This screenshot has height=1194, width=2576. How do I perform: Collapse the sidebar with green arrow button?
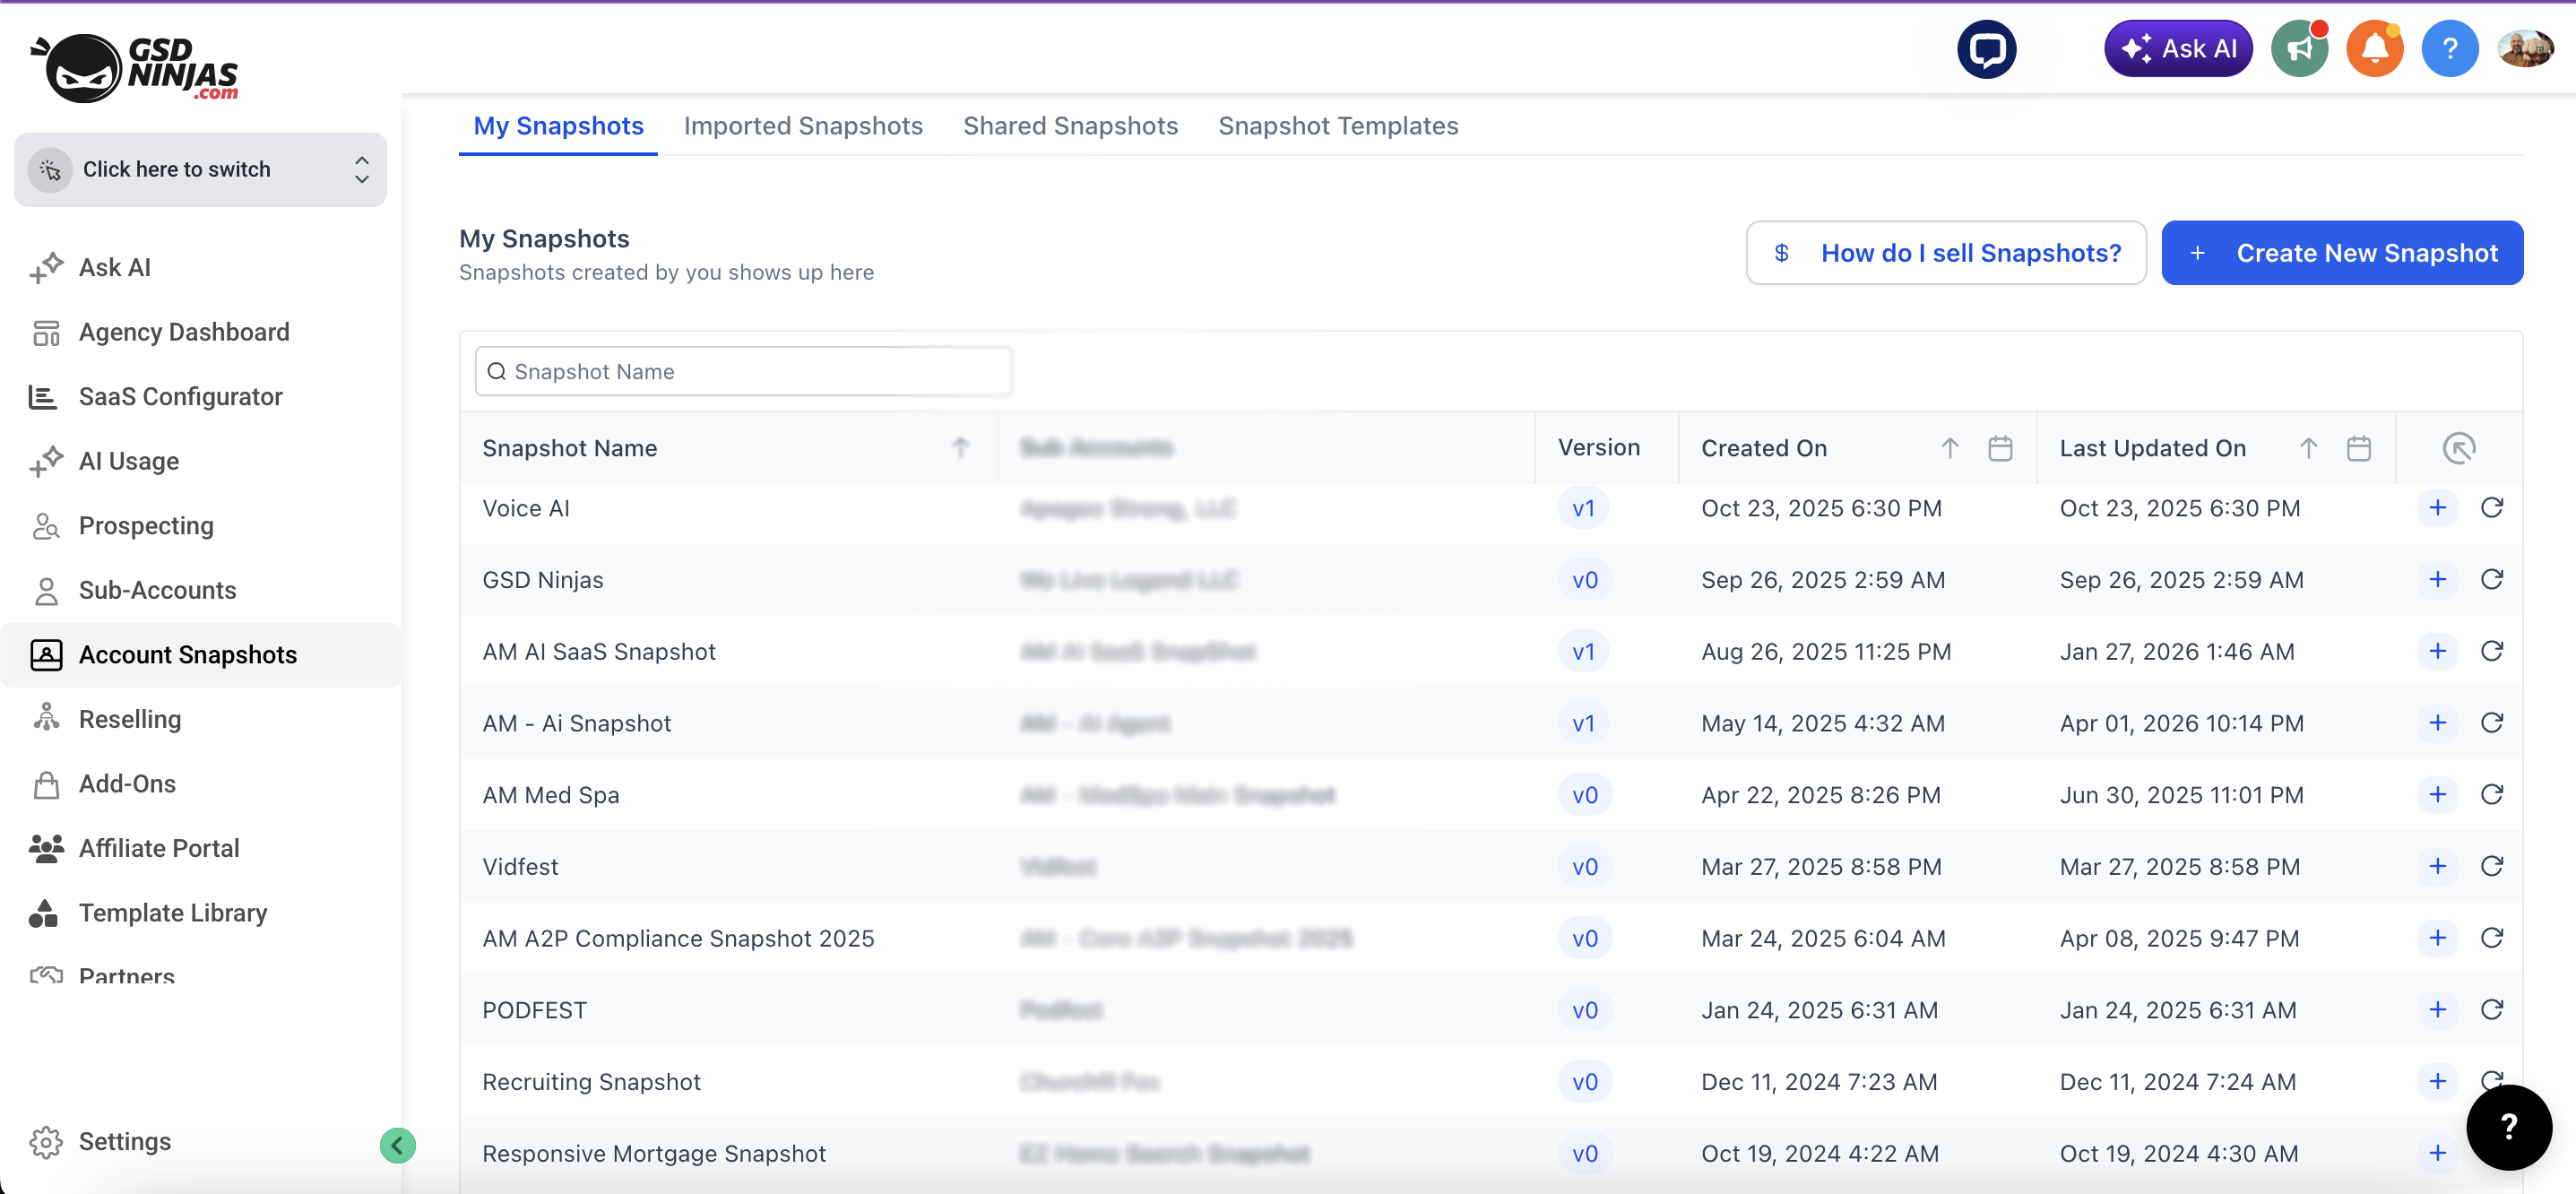397,1145
